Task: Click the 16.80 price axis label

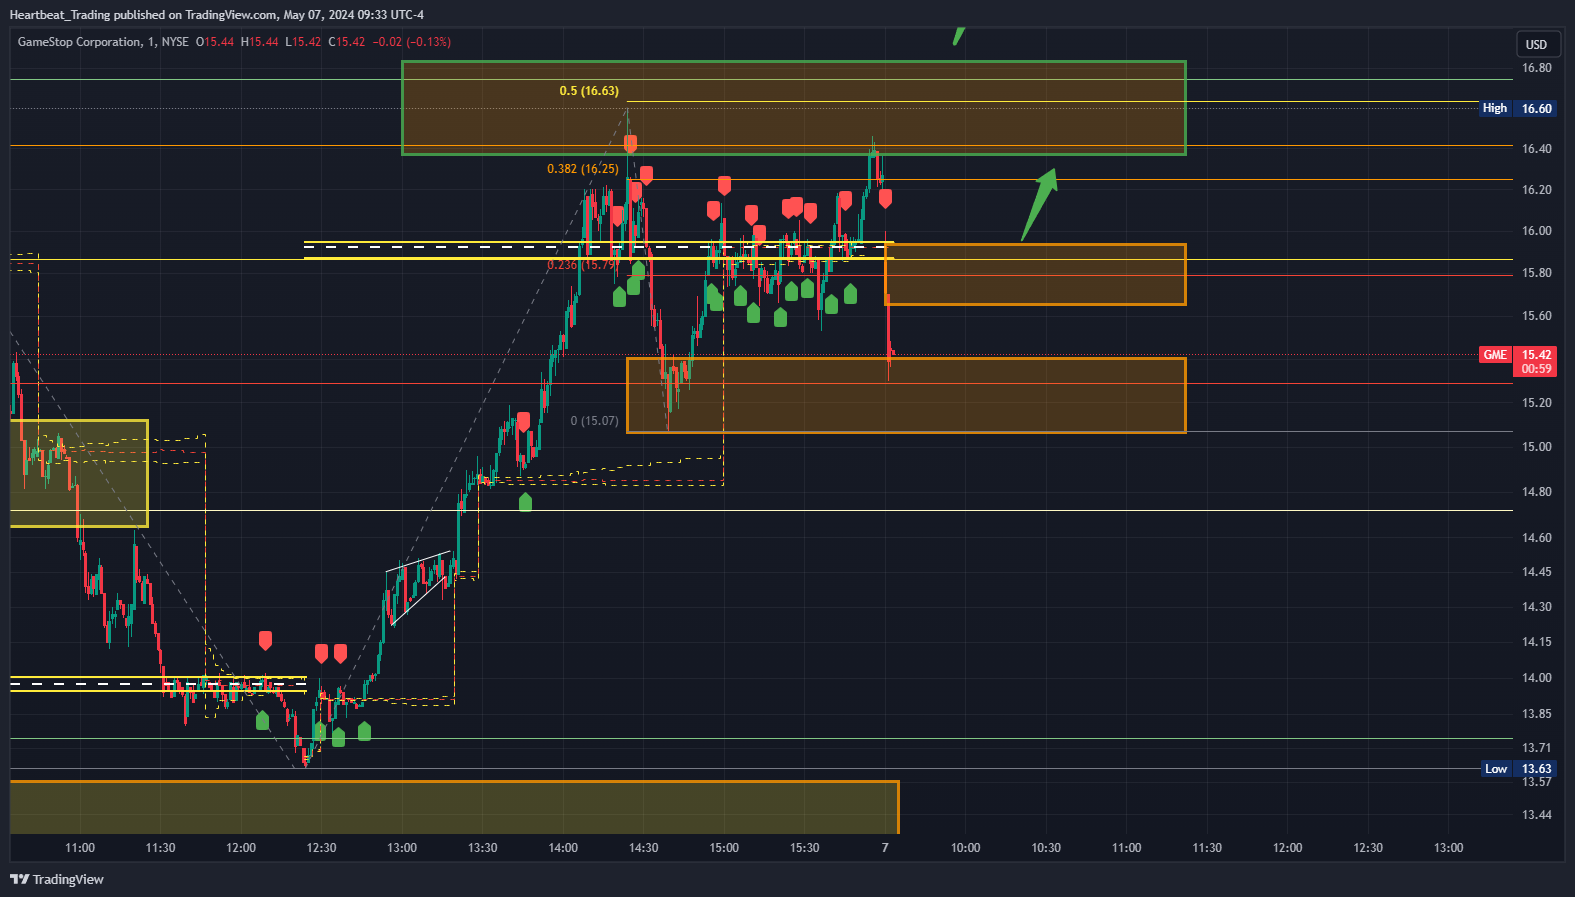Action: pyautogui.click(x=1537, y=68)
